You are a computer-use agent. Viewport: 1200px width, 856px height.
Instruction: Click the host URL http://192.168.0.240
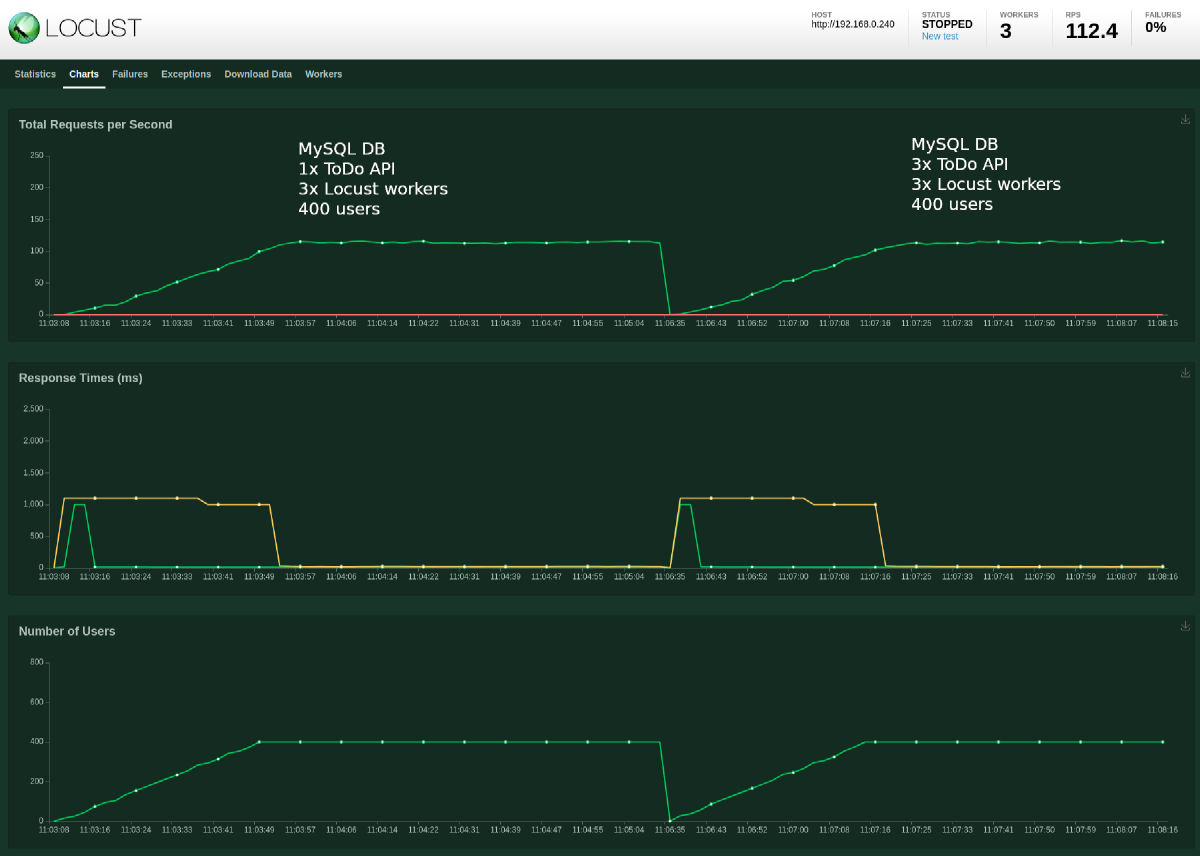(853, 24)
